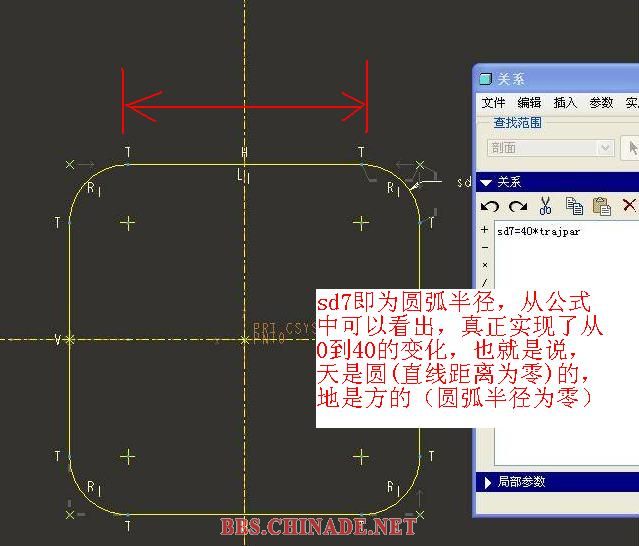
Task: Open the 参数 menu
Action: [601, 103]
